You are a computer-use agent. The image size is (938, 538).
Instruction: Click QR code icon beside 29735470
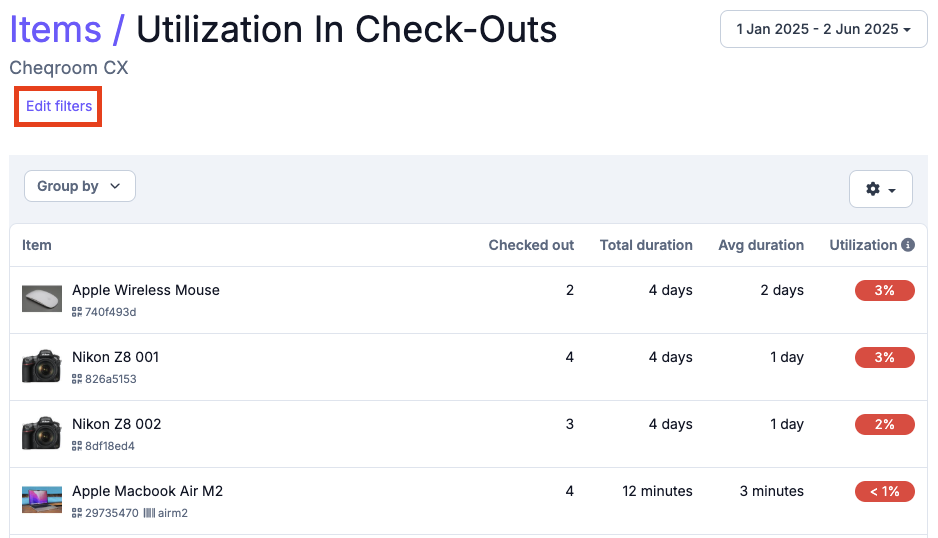pos(77,513)
